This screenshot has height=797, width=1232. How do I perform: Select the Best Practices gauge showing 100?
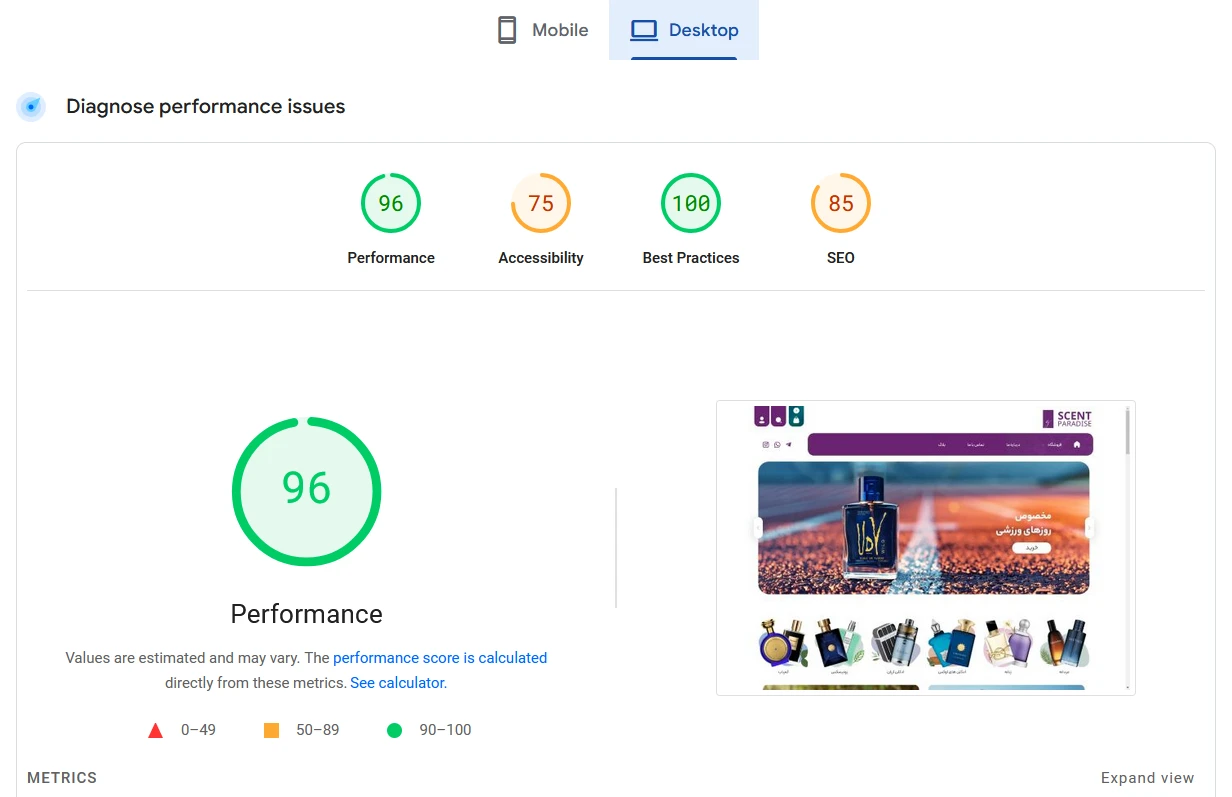pyautogui.click(x=690, y=204)
